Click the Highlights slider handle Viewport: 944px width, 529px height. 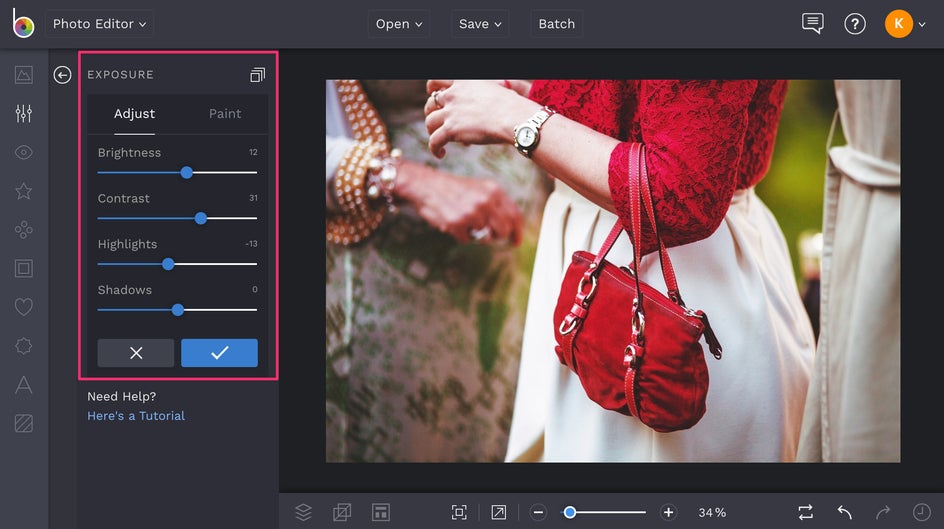(x=168, y=264)
